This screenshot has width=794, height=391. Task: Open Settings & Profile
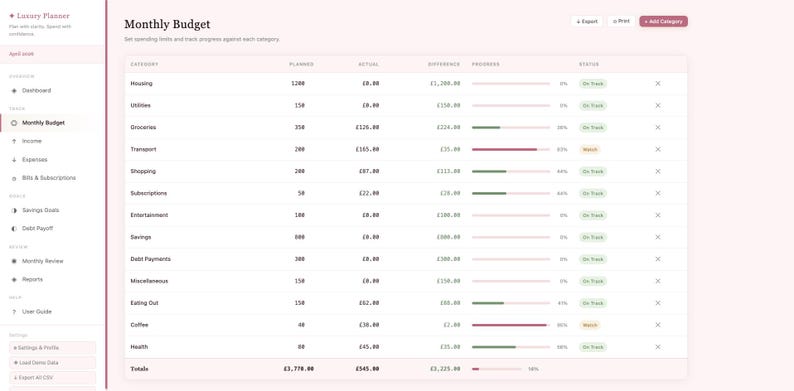[x=52, y=348]
